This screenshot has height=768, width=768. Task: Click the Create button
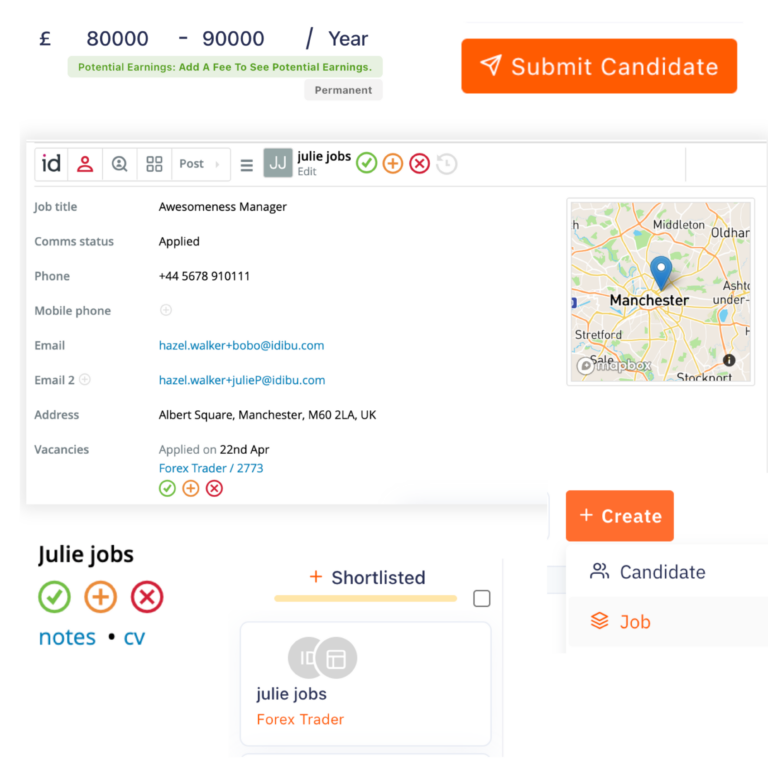620,516
